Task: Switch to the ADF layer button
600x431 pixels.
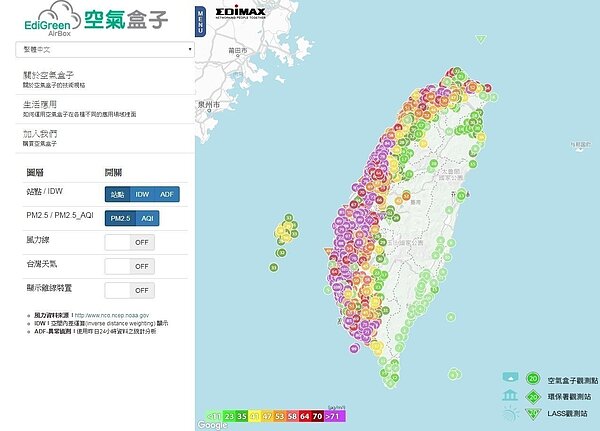Action: coord(167,194)
